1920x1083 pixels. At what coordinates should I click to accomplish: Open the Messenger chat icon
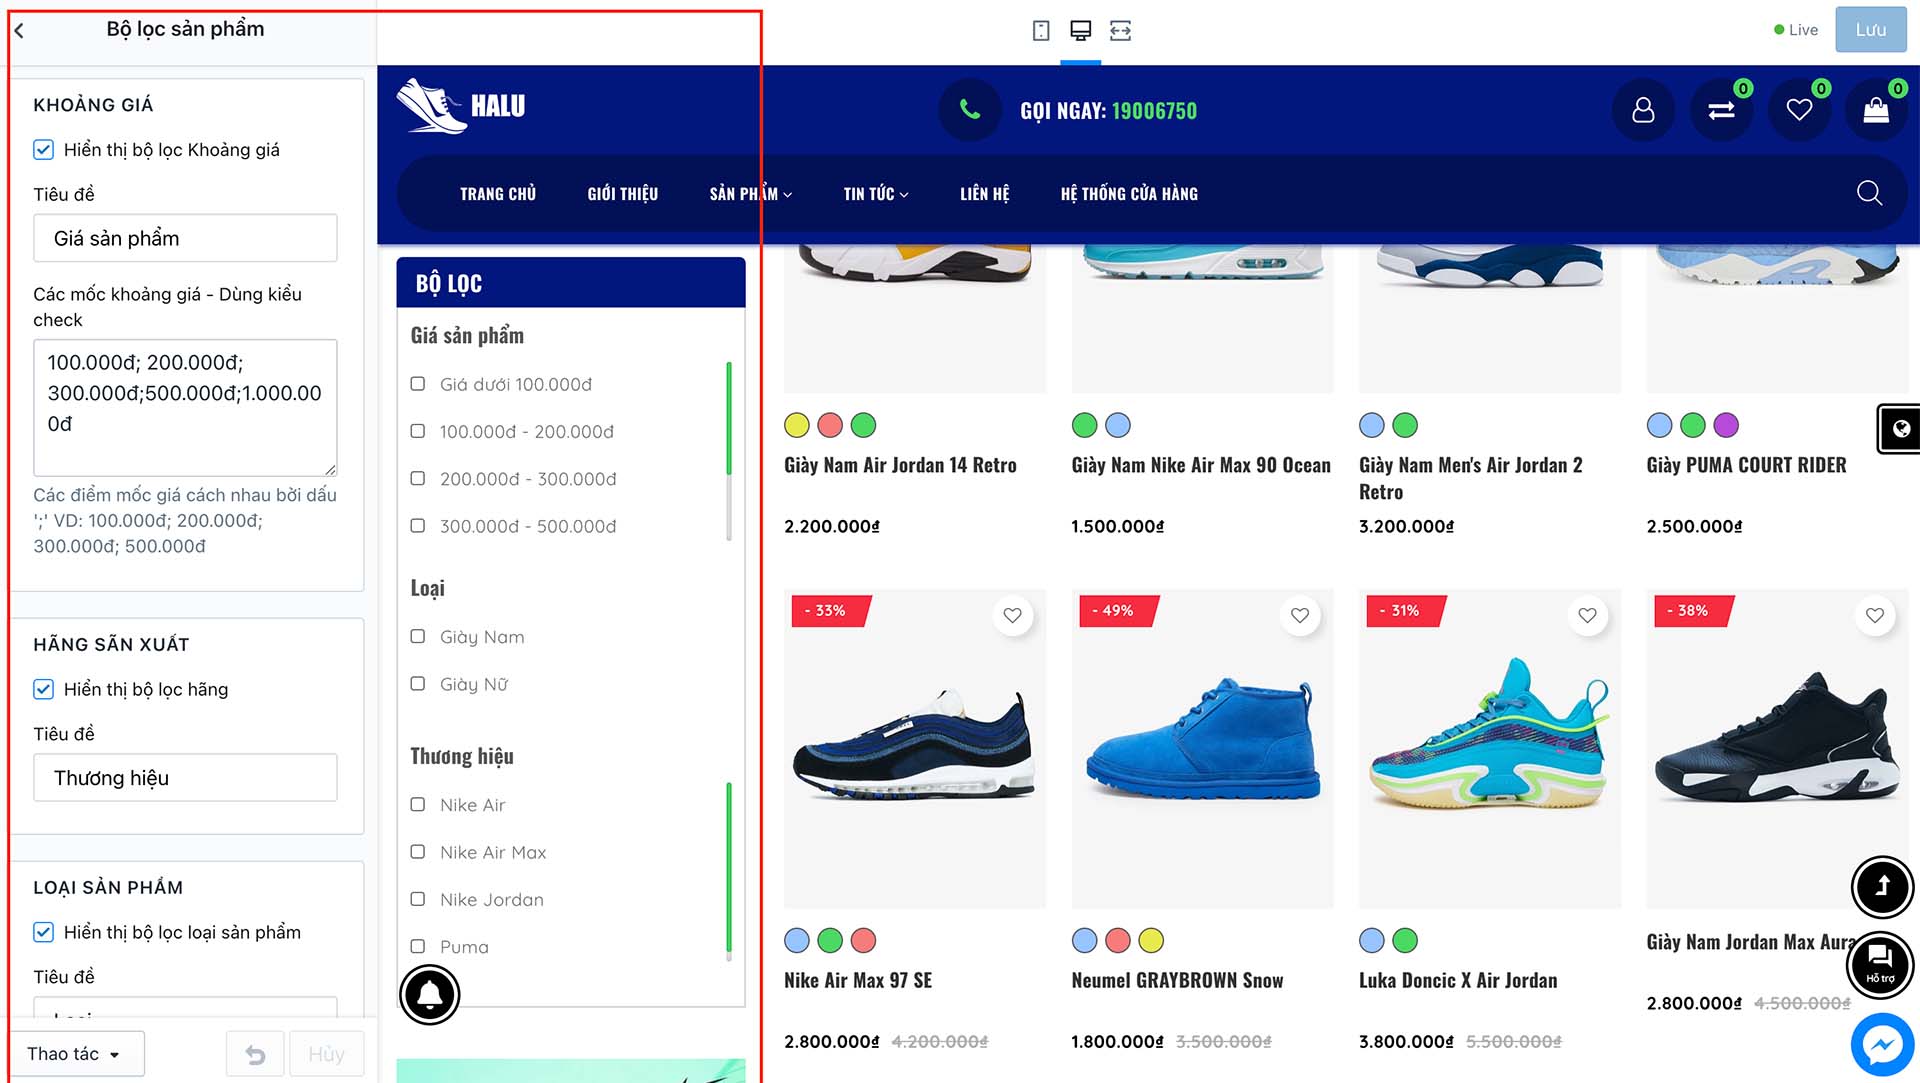pyautogui.click(x=1882, y=1045)
